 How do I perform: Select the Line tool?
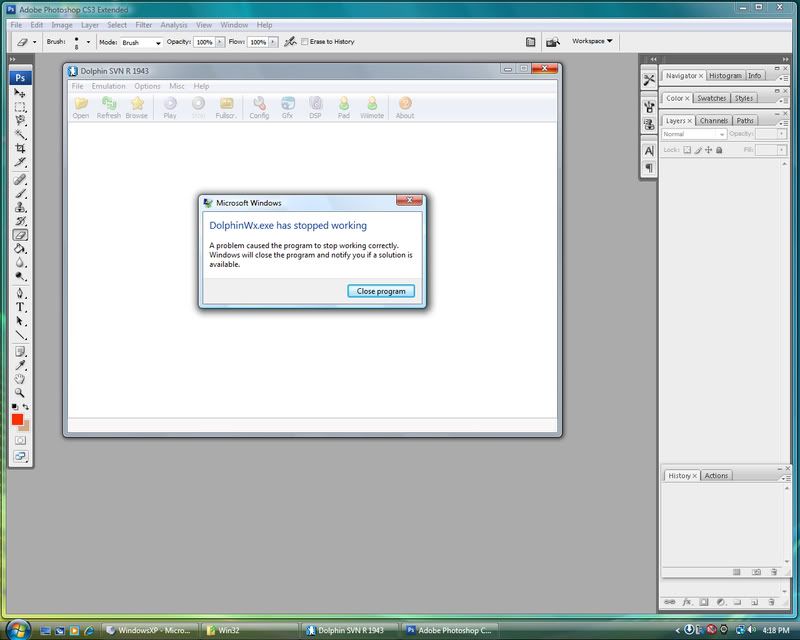(20, 335)
